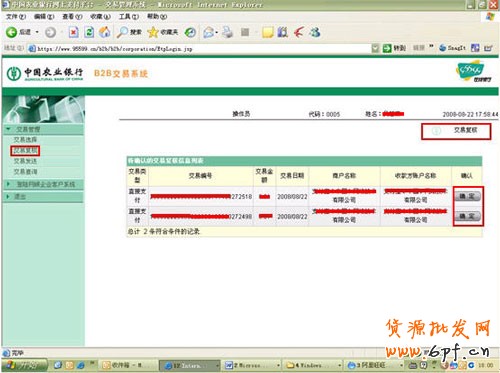The height and width of the screenshot is (373, 500).
Task: Click the 收款方账户名称 column header
Action: pos(415,176)
